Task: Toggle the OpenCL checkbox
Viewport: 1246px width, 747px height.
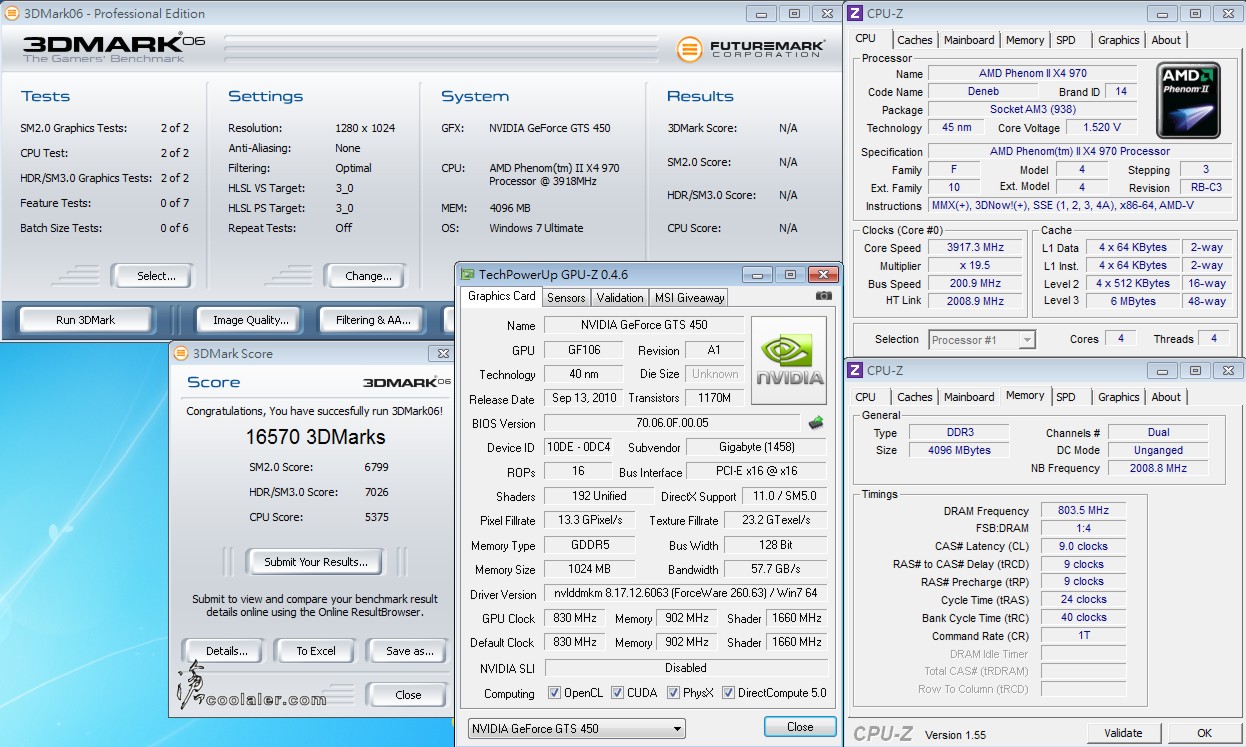Action: point(554,693)
